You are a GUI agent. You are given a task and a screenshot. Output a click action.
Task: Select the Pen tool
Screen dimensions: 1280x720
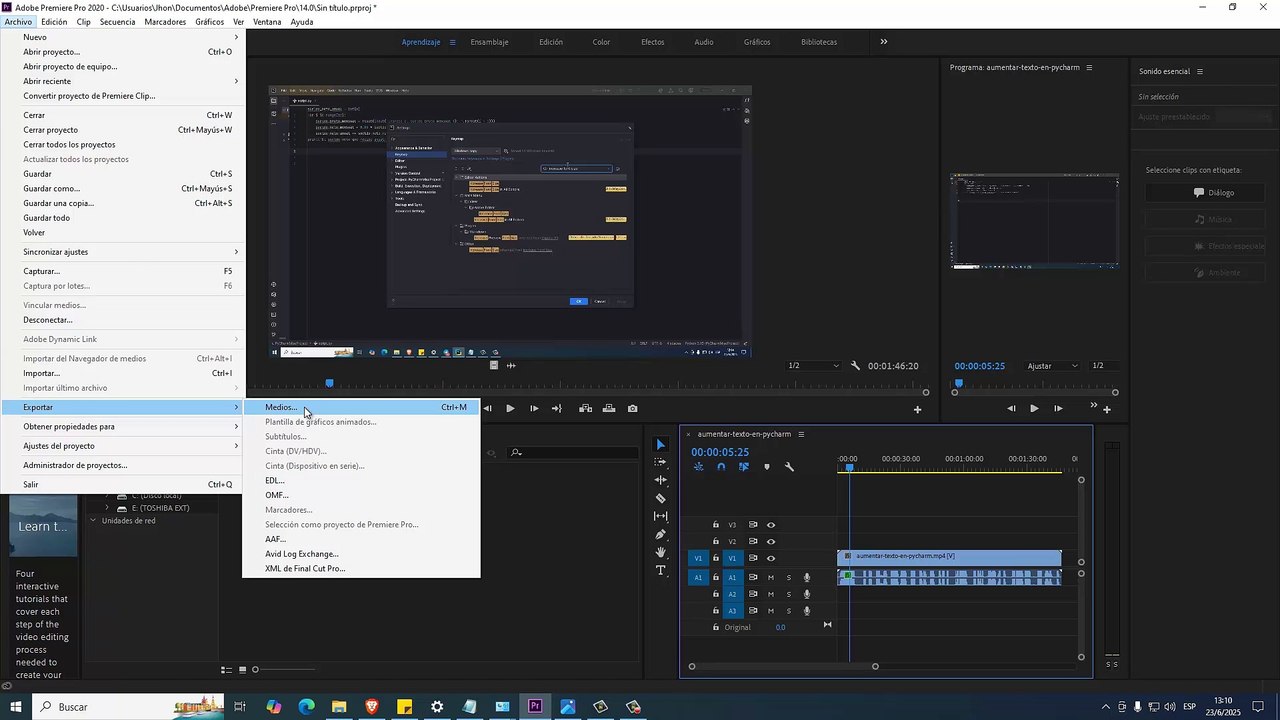[x=660, y=534]
